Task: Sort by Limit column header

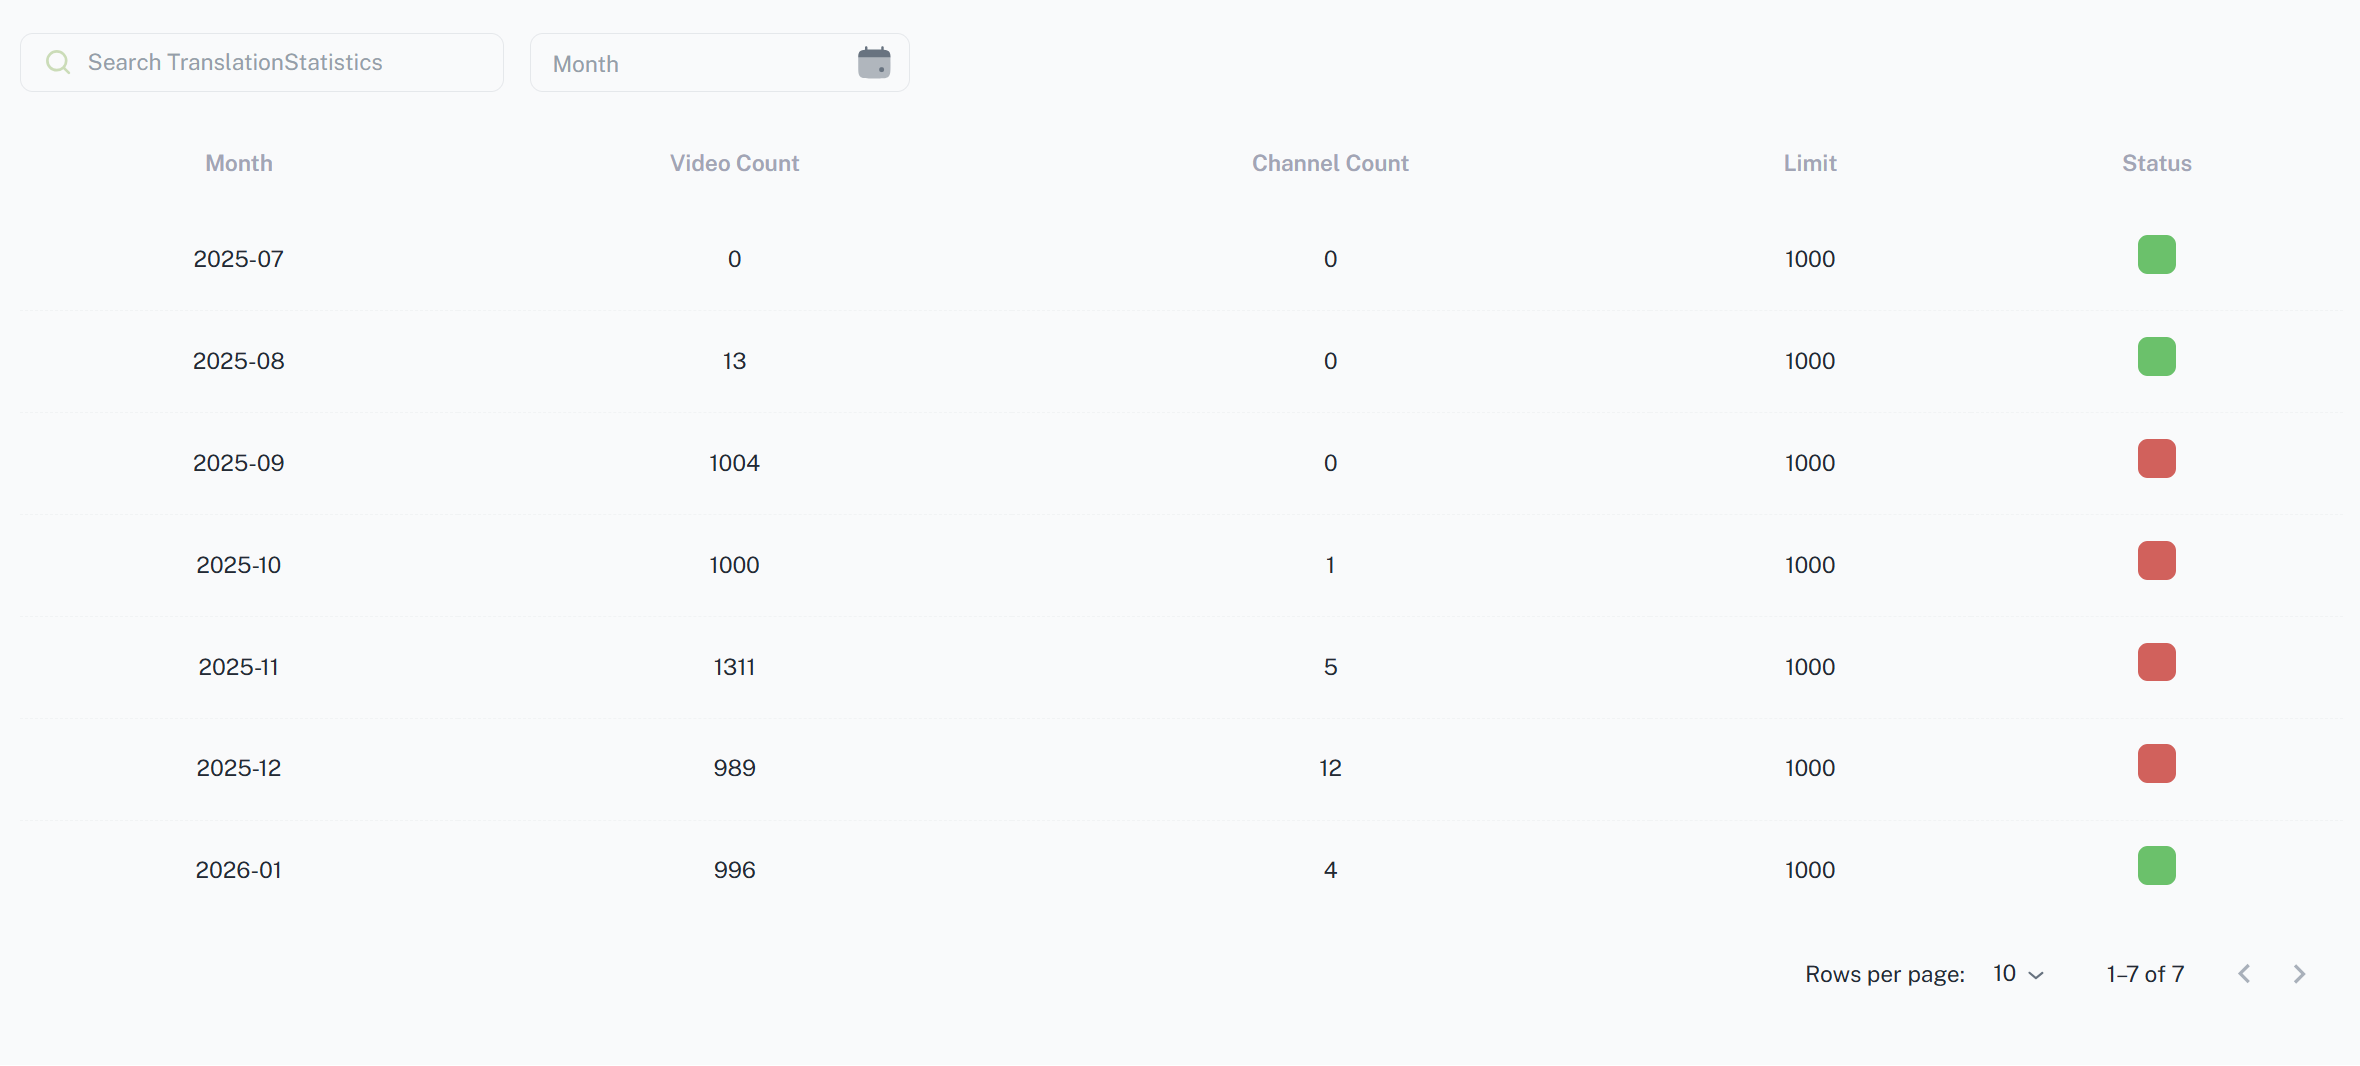Action: tap(1810, 163)
